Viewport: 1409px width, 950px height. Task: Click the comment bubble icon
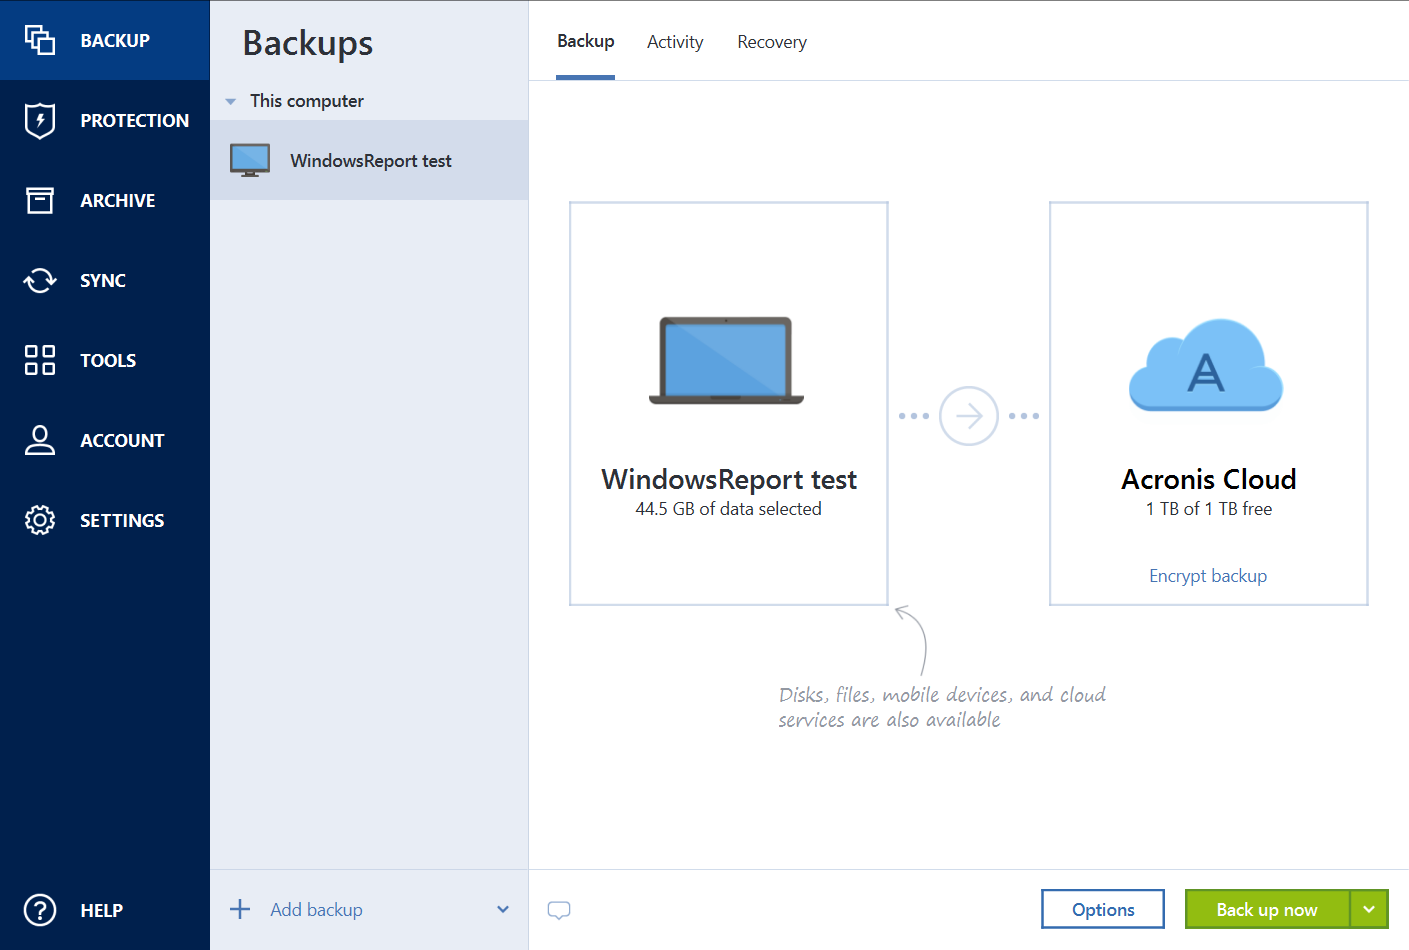[x=559, y=910]
